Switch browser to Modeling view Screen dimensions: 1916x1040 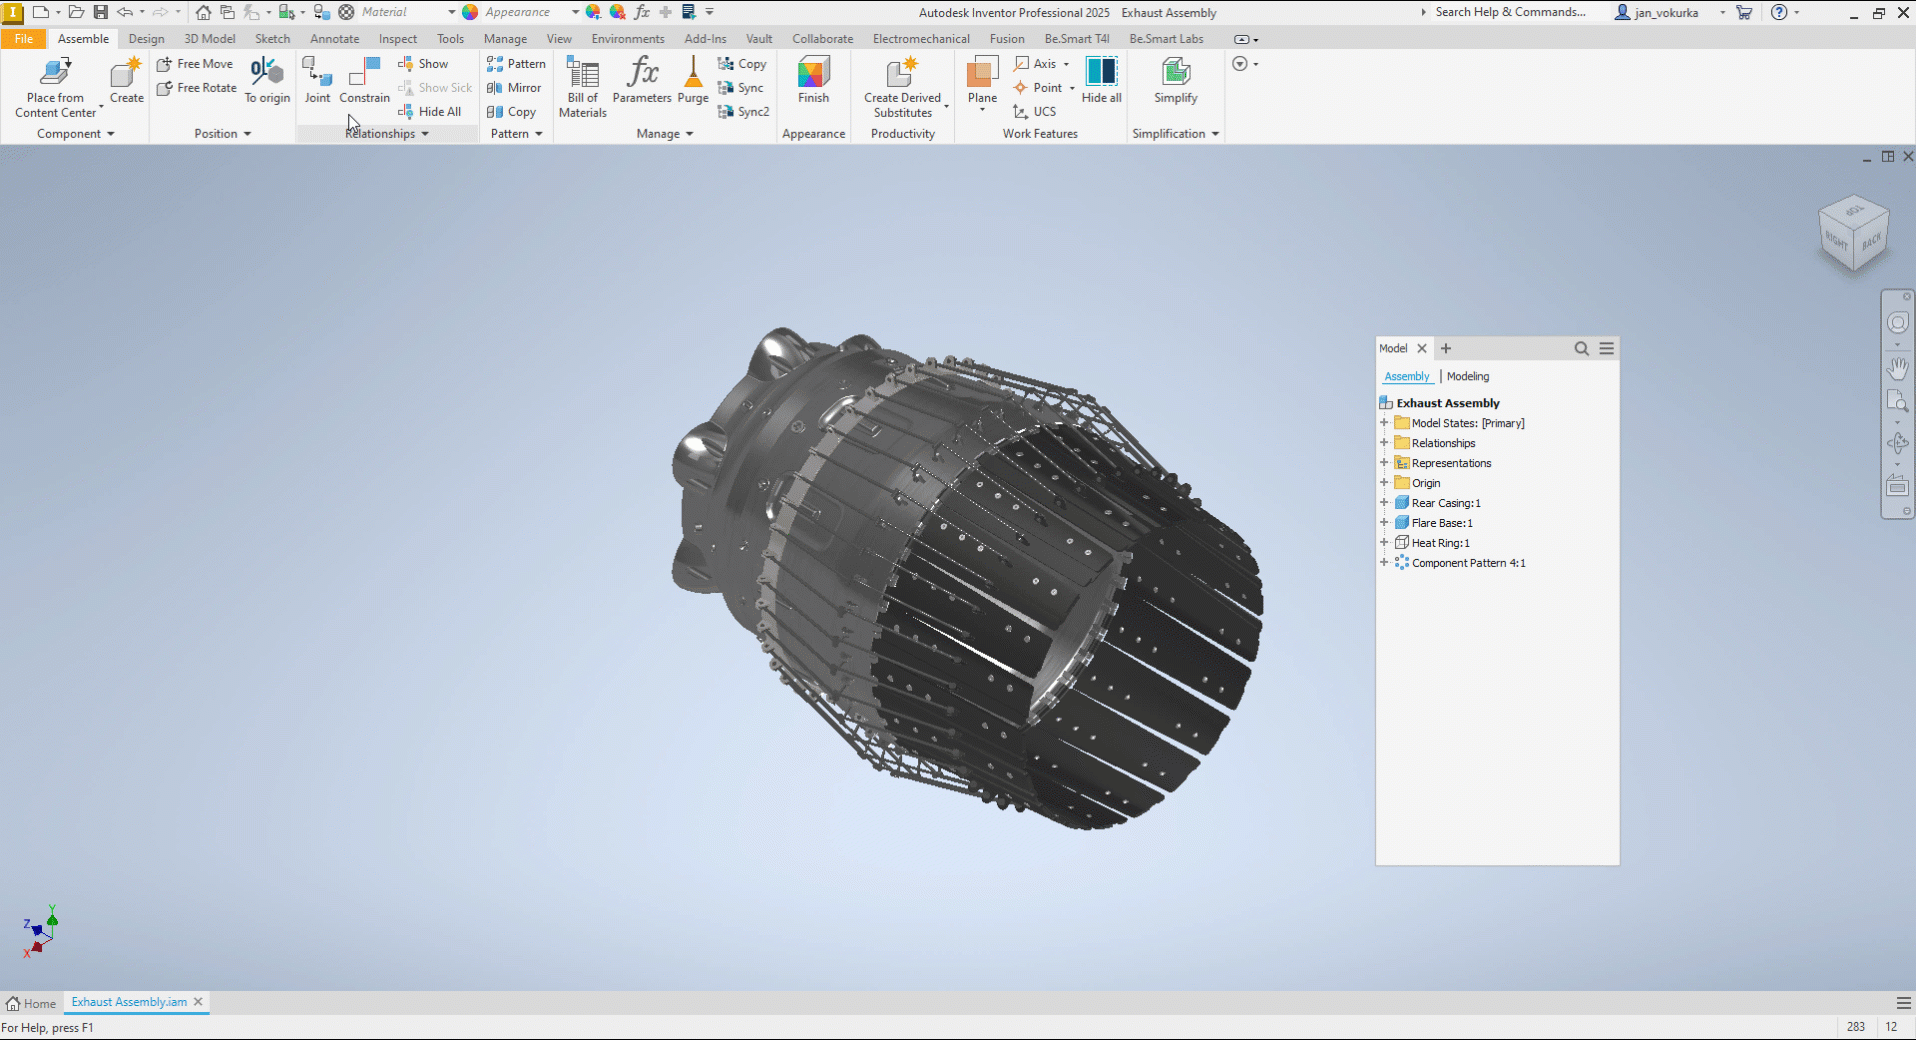point(1467,377)
